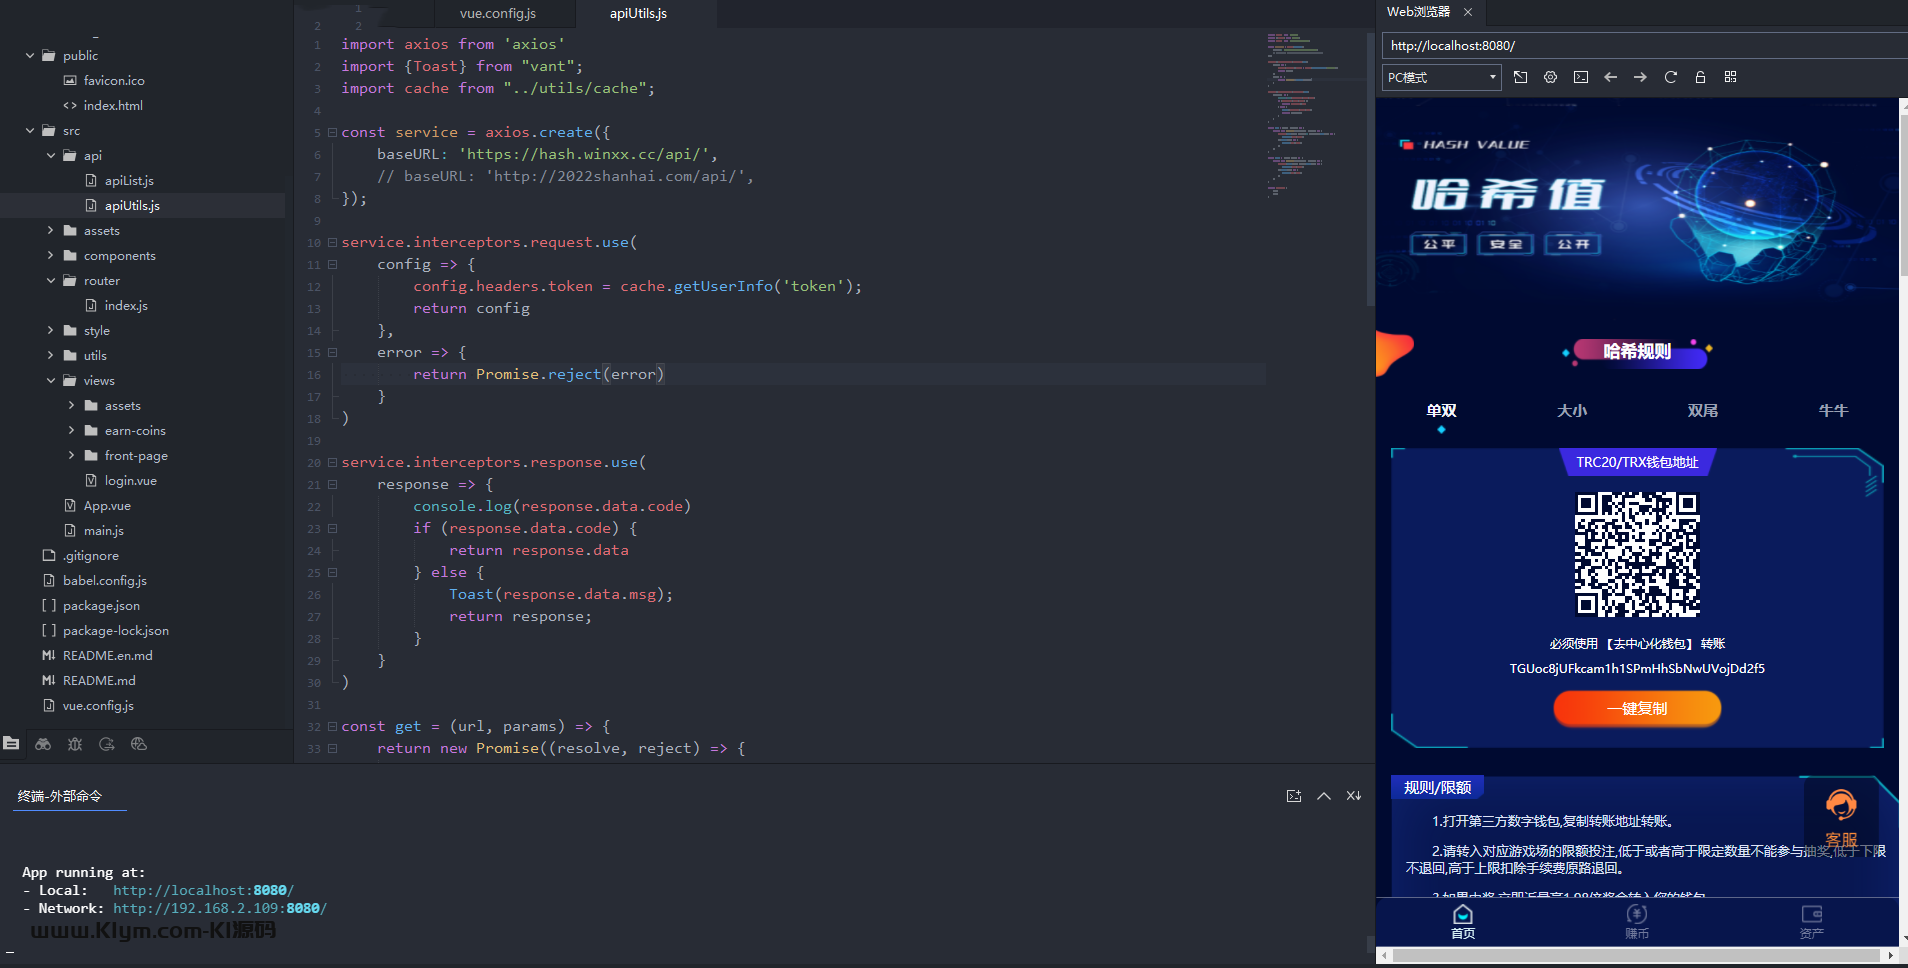1908x968 pixels.
Task: Open package.json in the file tree
Action: (x=101, y=606)
